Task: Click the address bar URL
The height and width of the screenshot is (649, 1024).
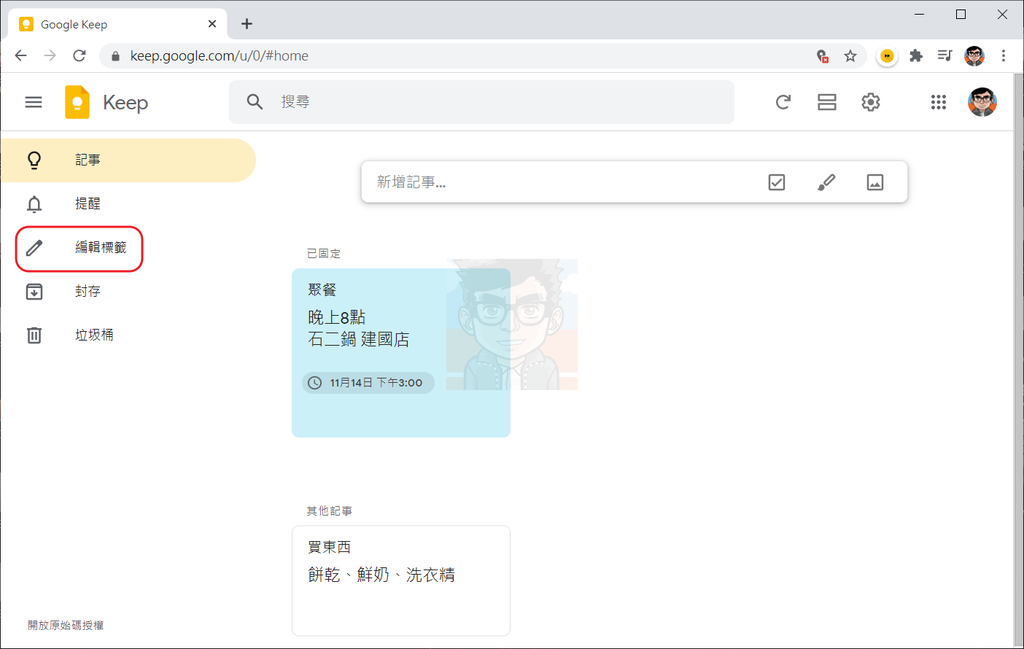Action: 219,56
